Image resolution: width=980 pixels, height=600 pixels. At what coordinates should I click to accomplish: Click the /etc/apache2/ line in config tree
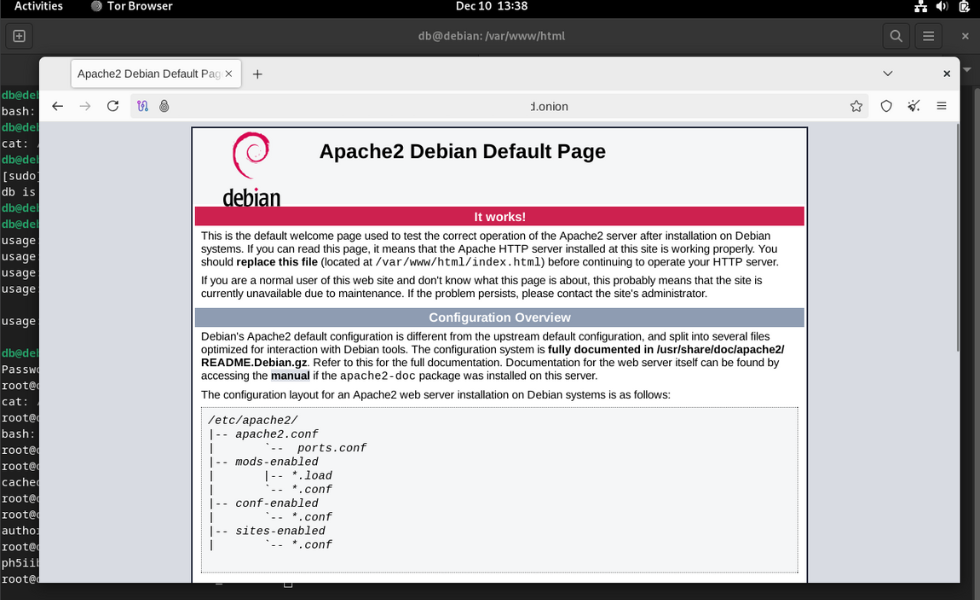[x=253, y=421]
